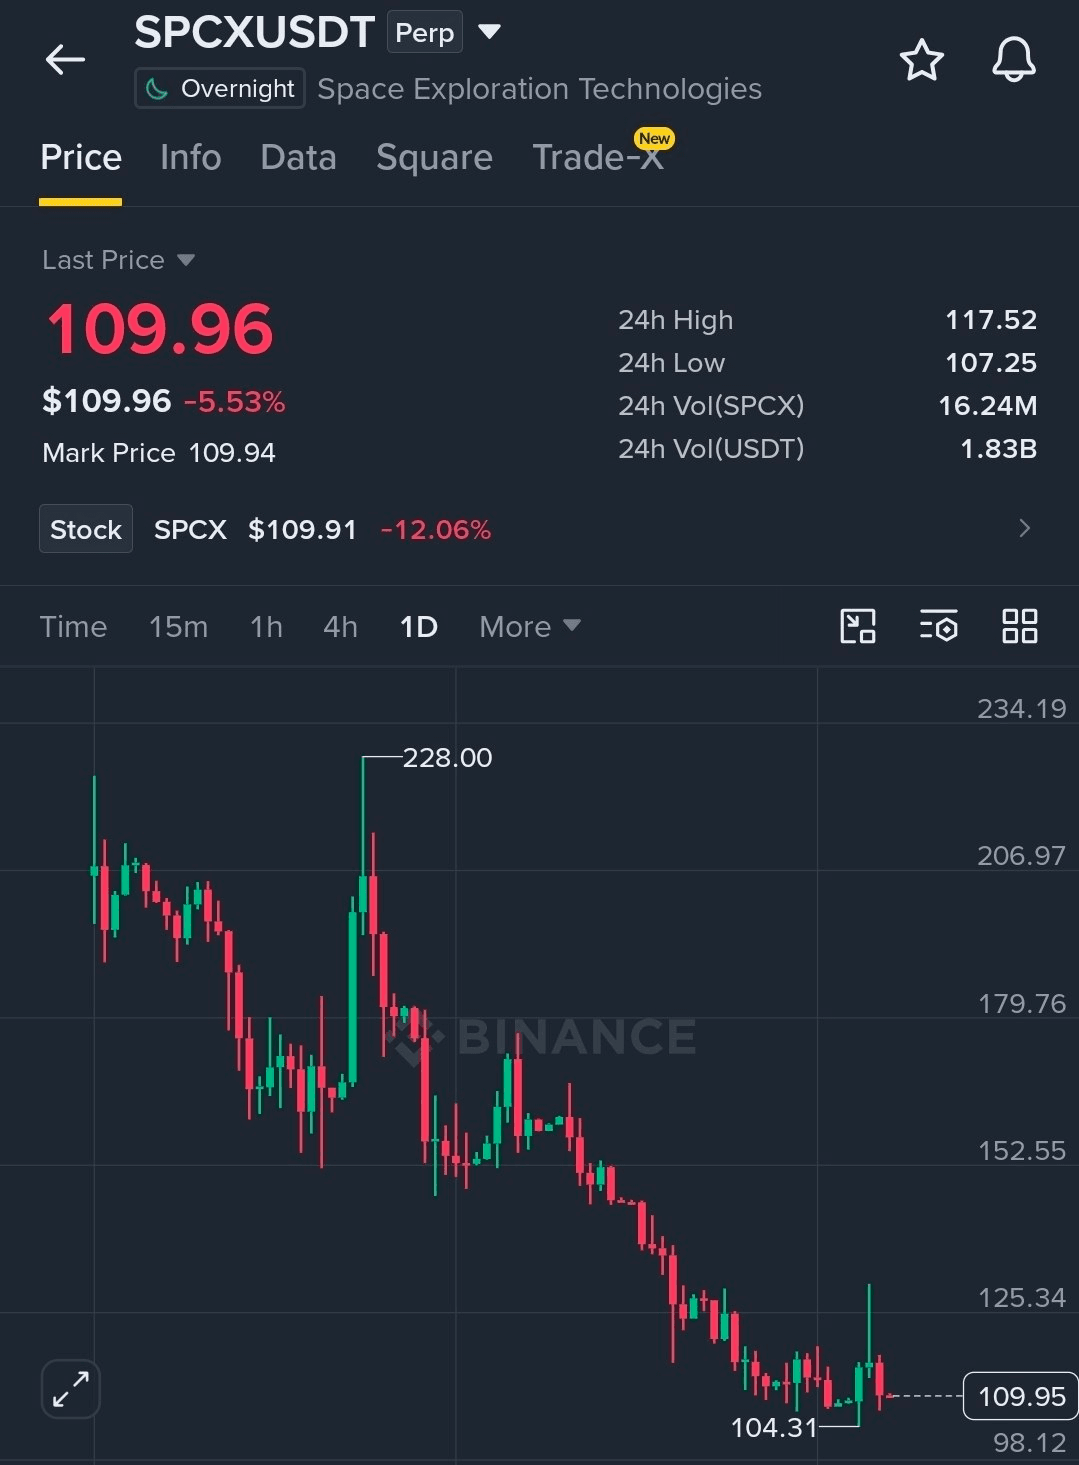The image size is (1079, 1465).
Task: Tap the back arrow icon
Action: 65,60
